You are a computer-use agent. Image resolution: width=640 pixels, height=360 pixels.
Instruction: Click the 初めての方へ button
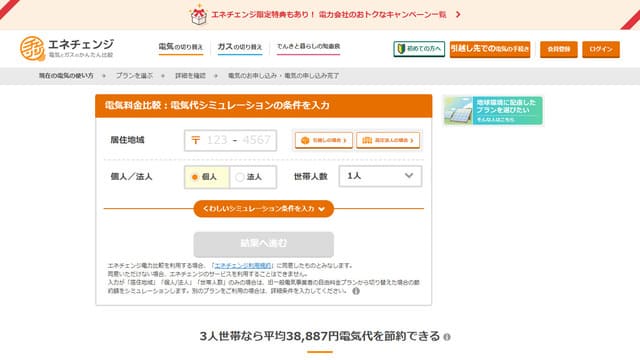point(419,49)
